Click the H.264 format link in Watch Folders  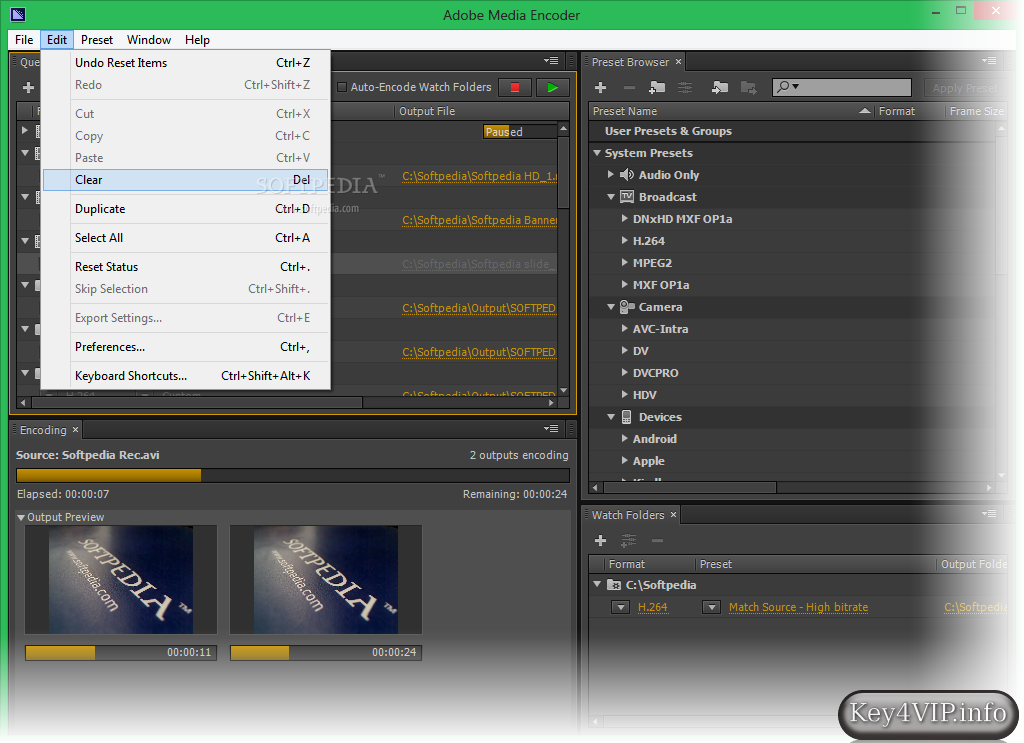652,607
